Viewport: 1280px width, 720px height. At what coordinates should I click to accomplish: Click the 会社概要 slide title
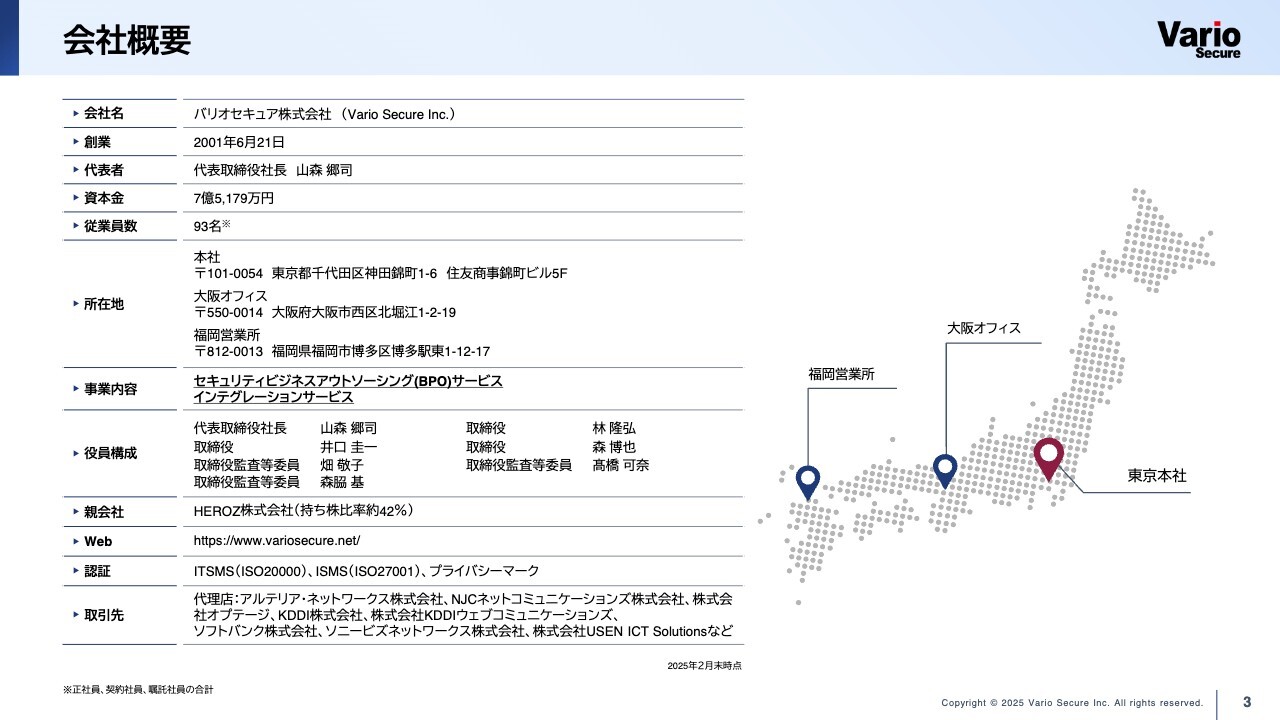click(126, 40)
